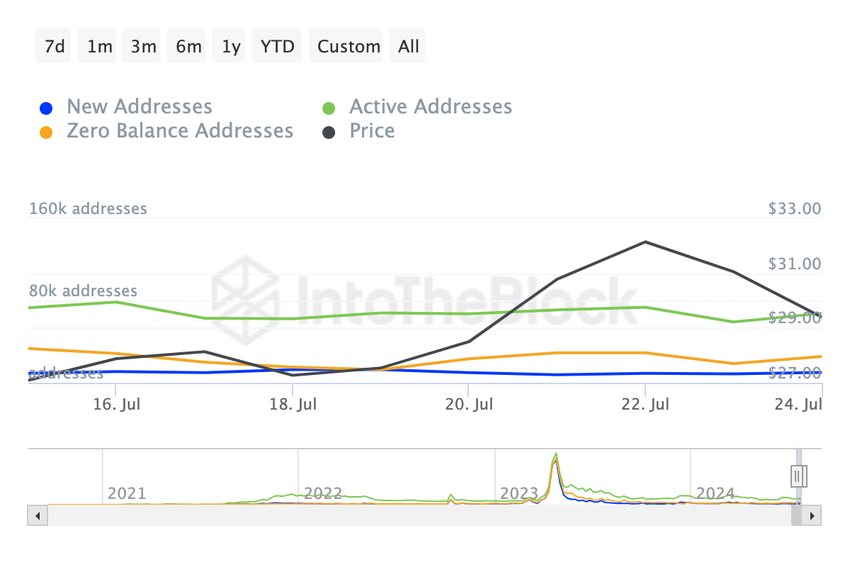Choose the 3m time range
The image size is (850, 567).
click(x=144, y=46)
